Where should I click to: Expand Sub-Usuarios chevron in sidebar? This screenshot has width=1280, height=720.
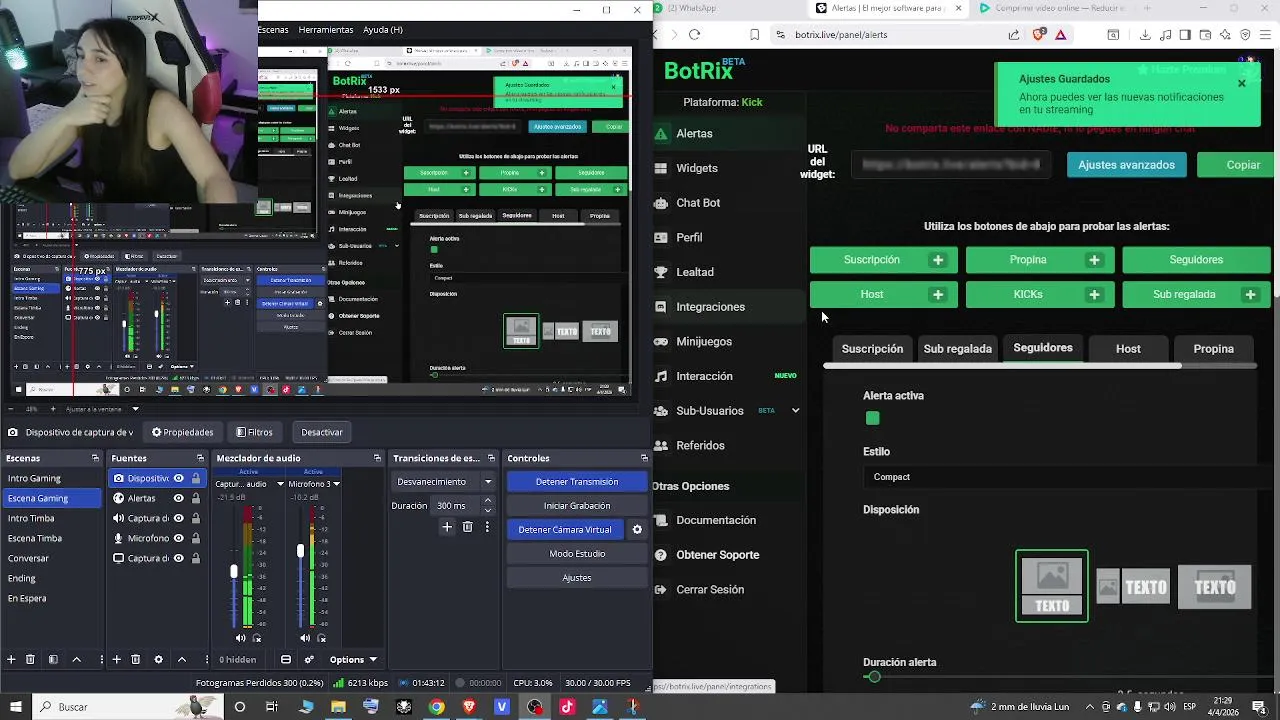796,410
